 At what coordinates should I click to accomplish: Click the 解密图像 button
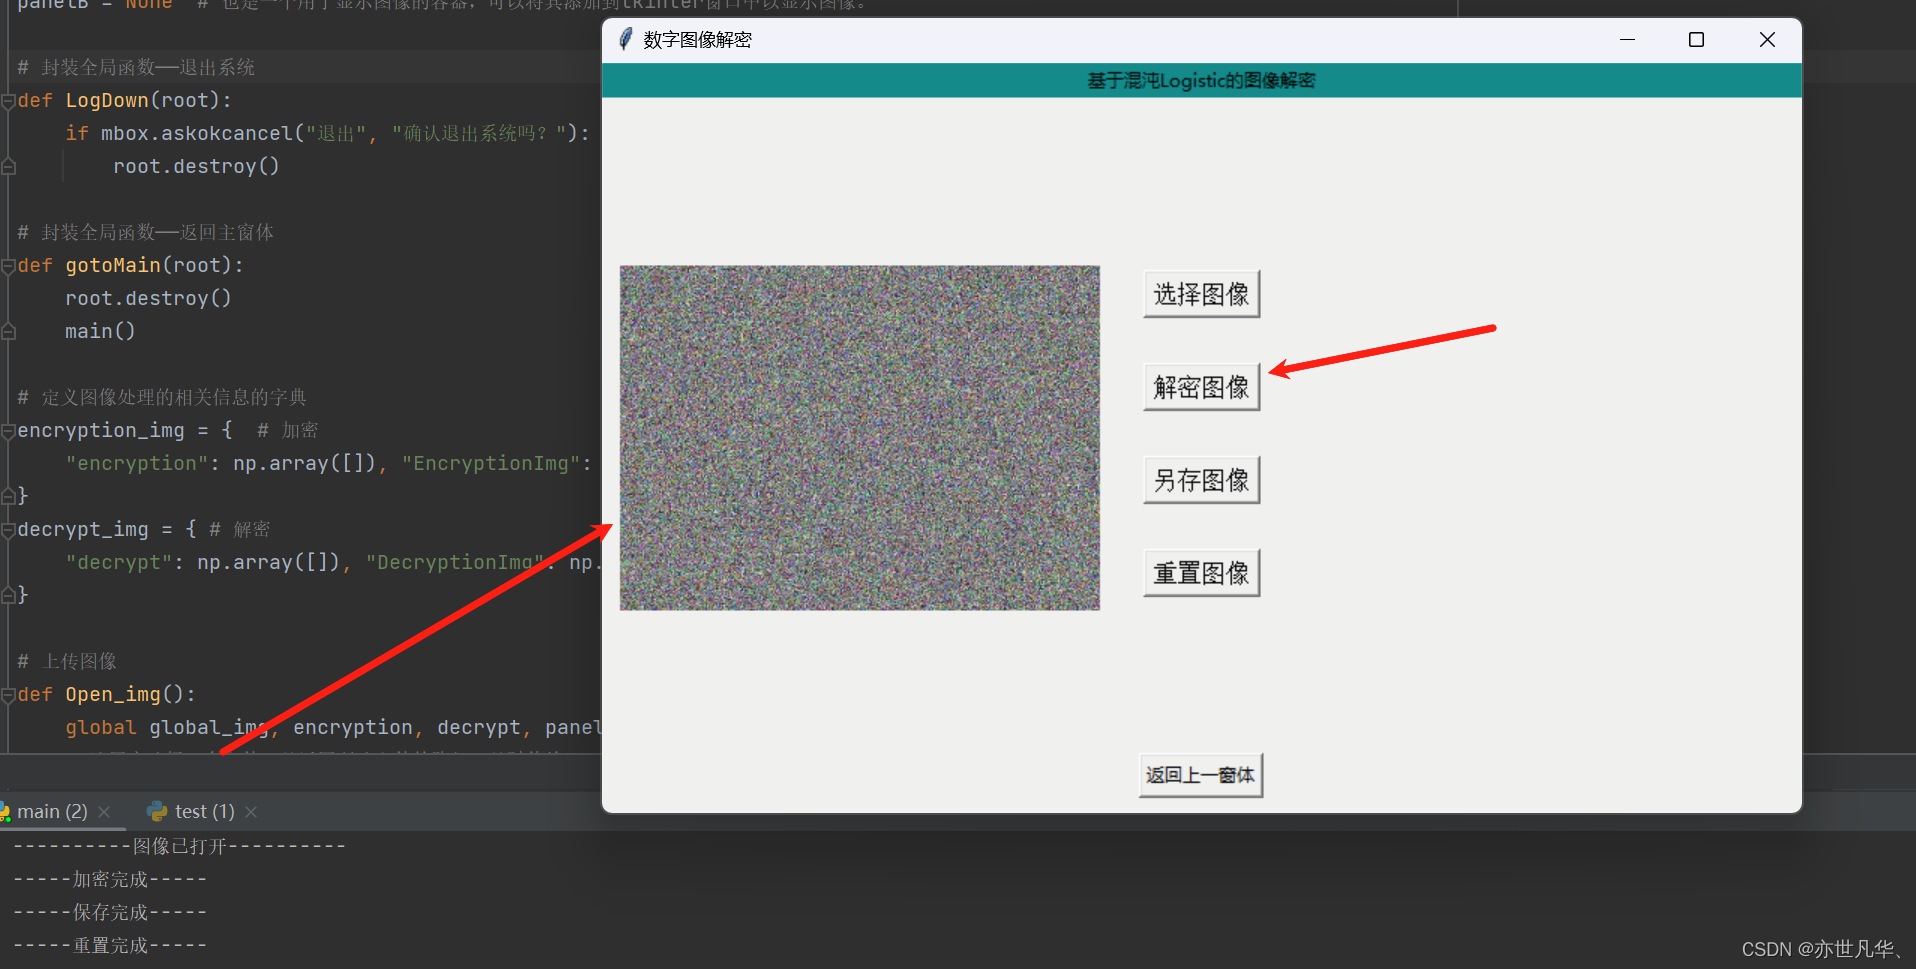click(1201, 387)
